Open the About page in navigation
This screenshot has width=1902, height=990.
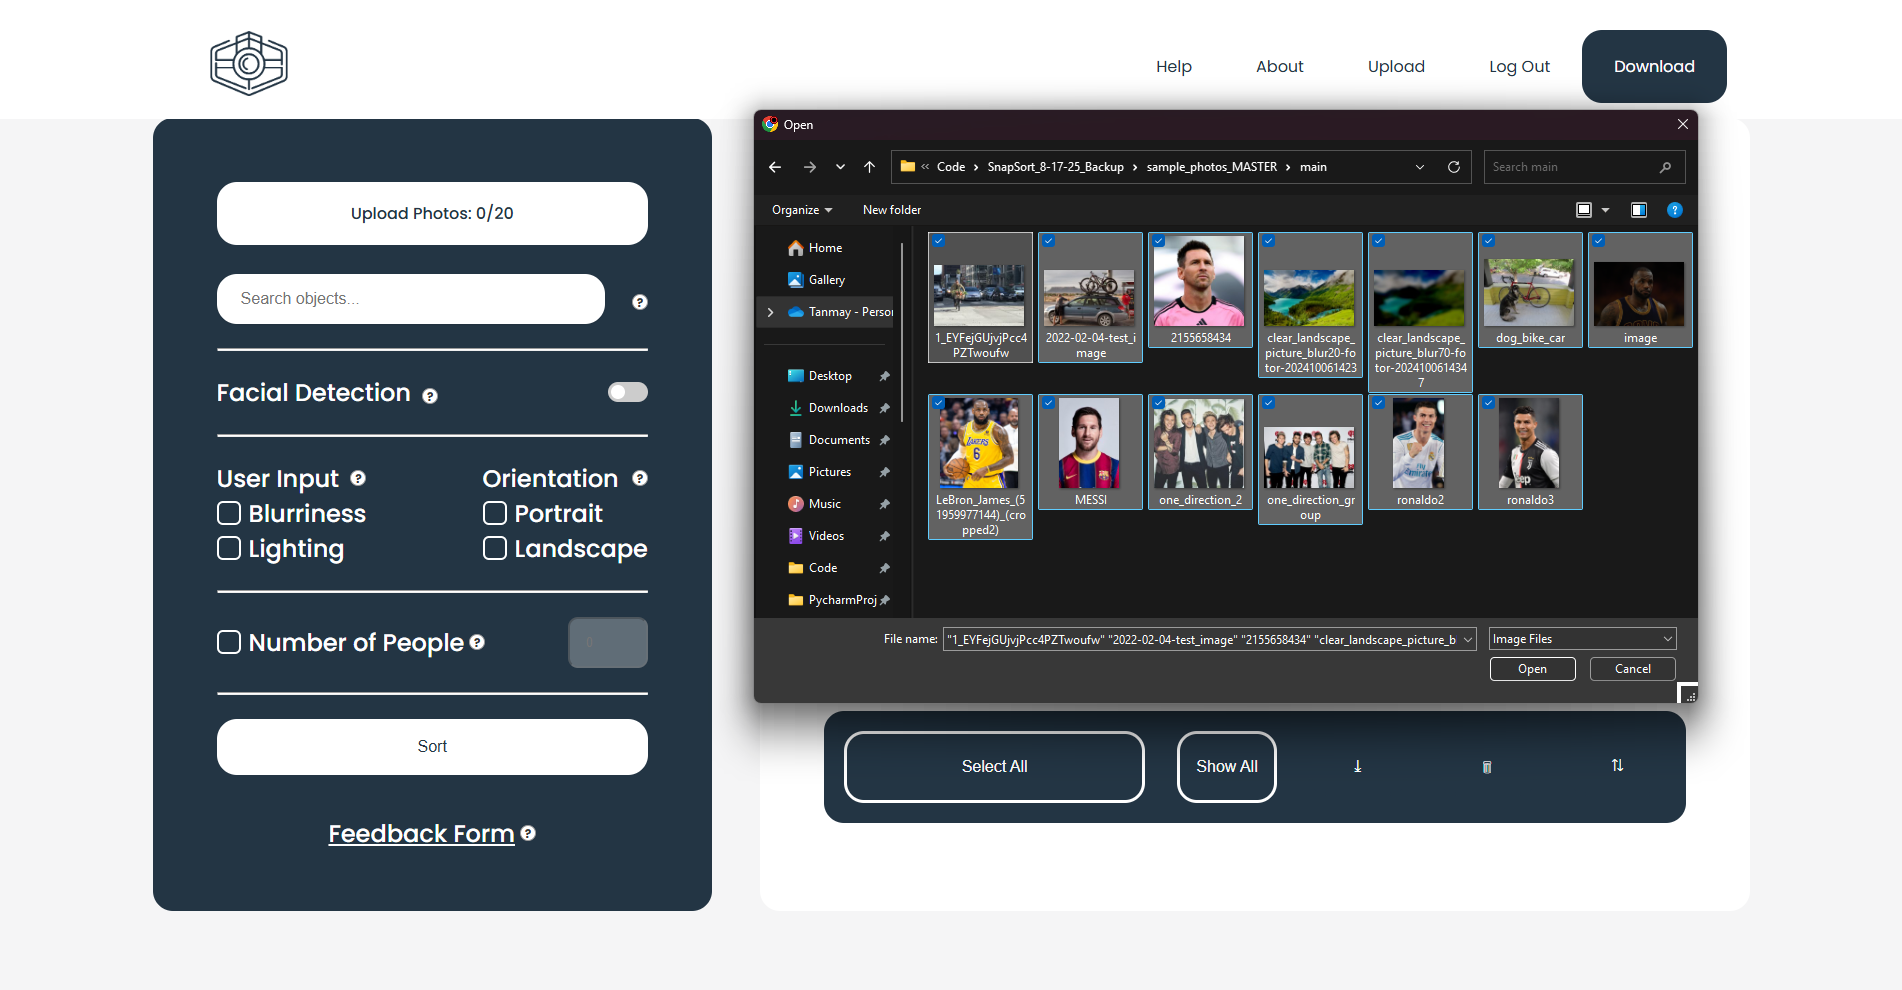coord(1279,66)
